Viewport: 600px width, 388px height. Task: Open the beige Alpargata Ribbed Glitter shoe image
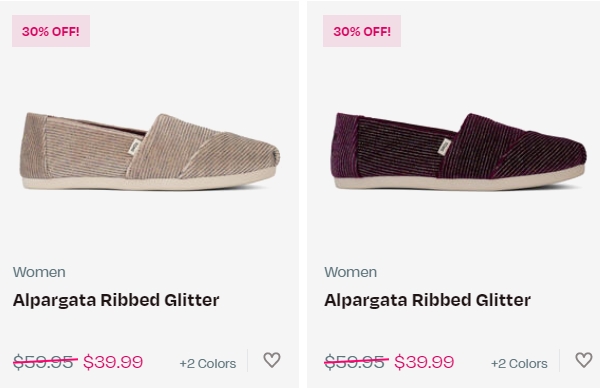pos(150,151)
